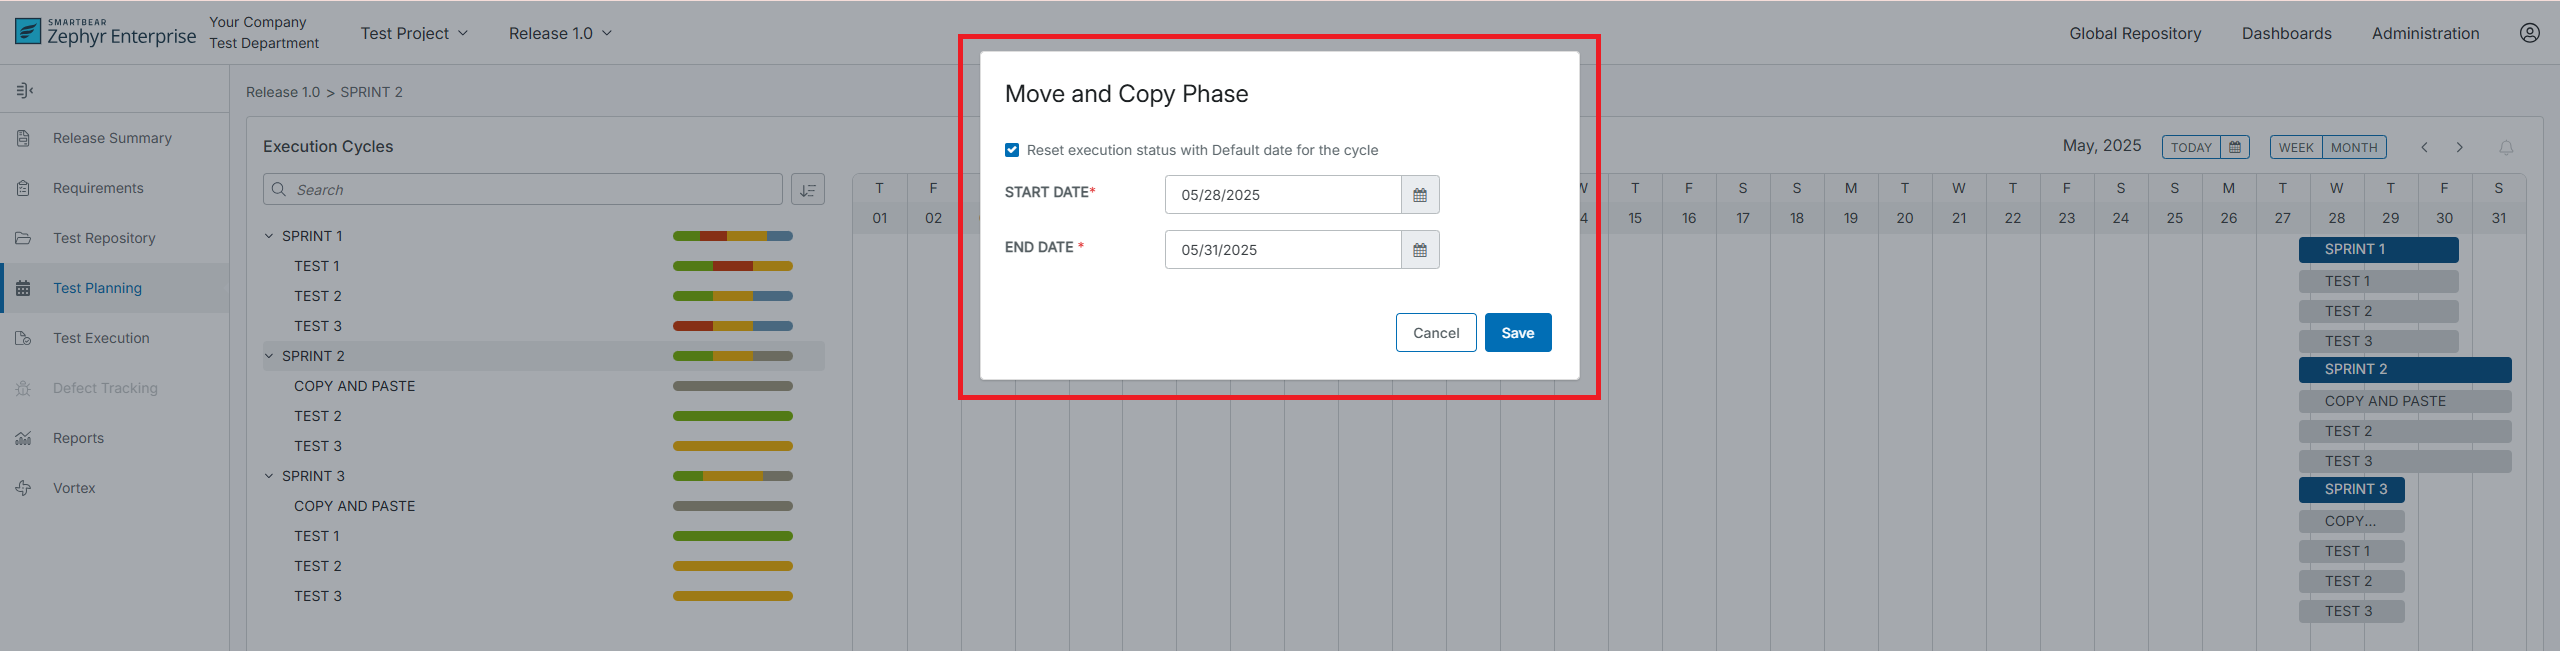Viewport: 2560px width, 651px height.
Task: Open the Start Date calendar picker
Action: point(1419,195)
